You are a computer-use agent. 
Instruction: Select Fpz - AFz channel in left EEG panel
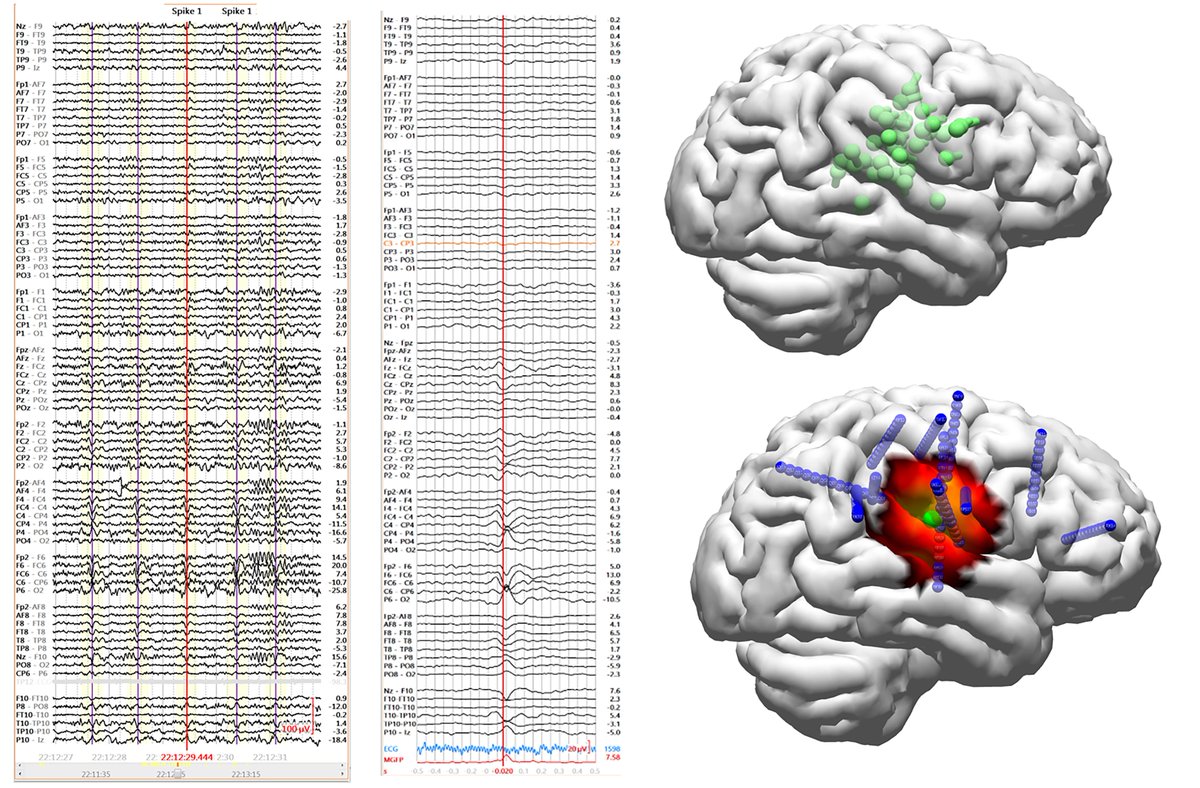(x=32, y=350)
